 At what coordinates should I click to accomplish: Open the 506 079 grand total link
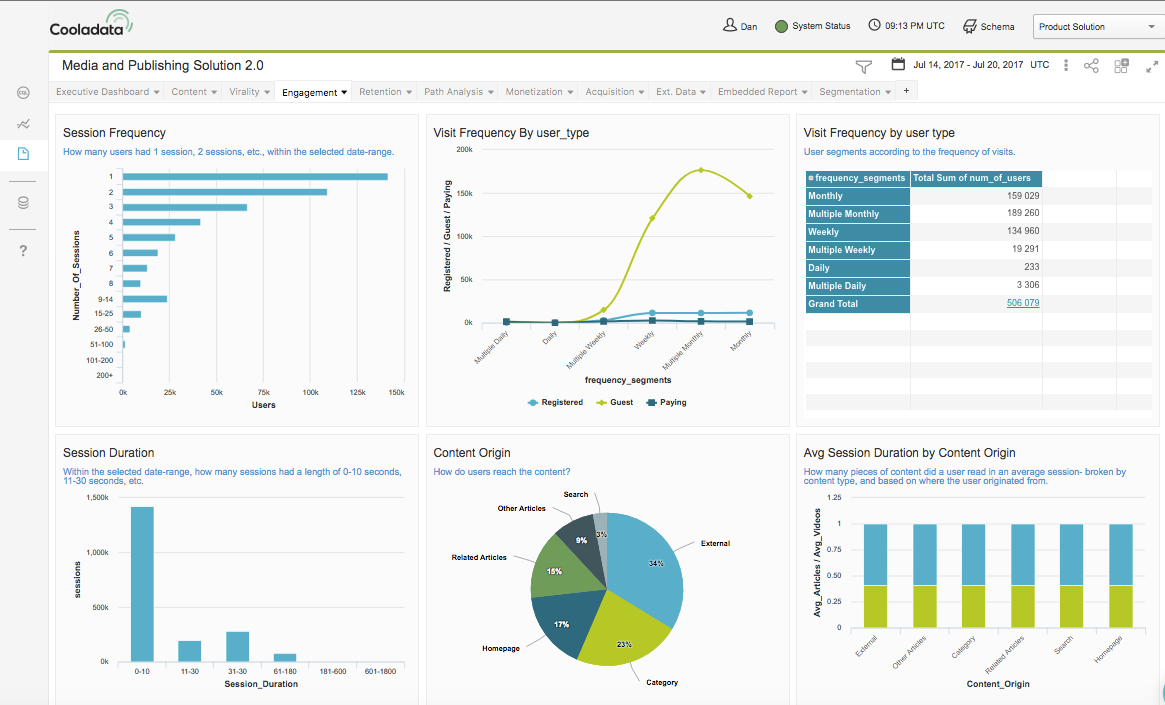click(1022, 303)
